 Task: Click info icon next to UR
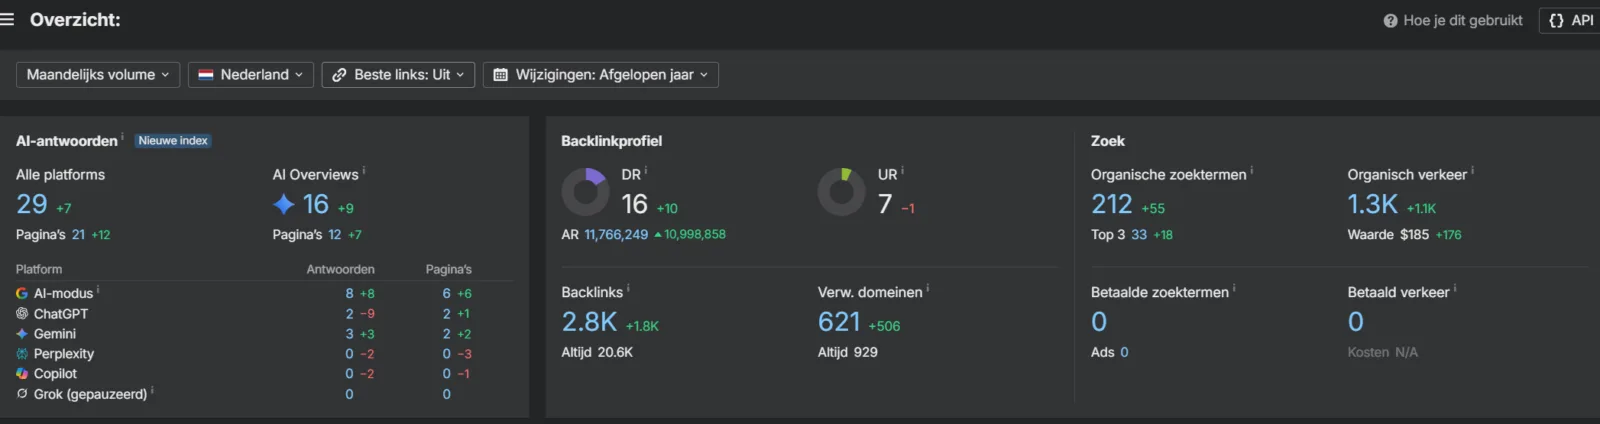point(903,171)
